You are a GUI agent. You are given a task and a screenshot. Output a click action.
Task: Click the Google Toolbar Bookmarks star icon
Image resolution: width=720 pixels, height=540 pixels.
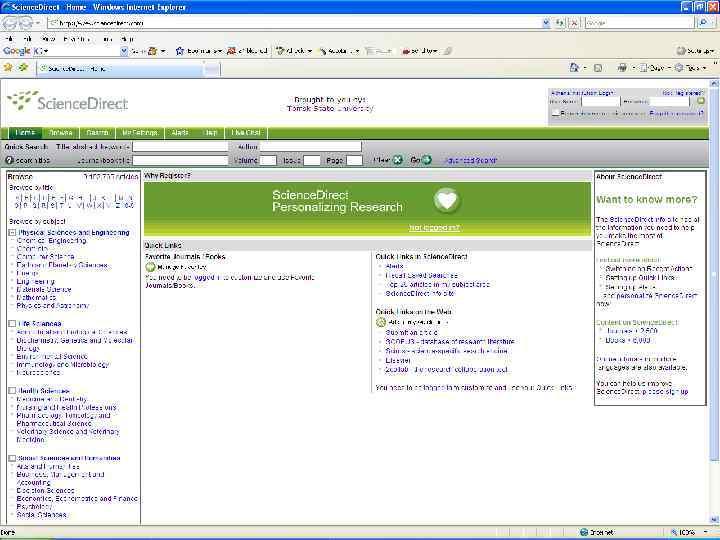(180, 51)
